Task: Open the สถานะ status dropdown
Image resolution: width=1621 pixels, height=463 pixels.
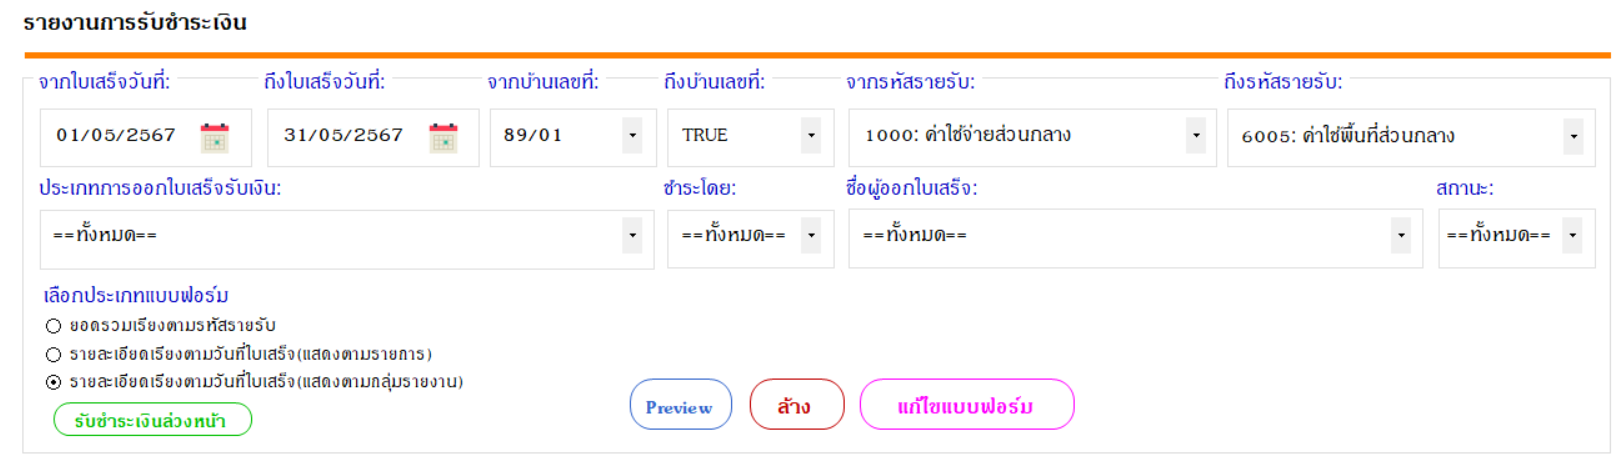Action: (1573, 236)
